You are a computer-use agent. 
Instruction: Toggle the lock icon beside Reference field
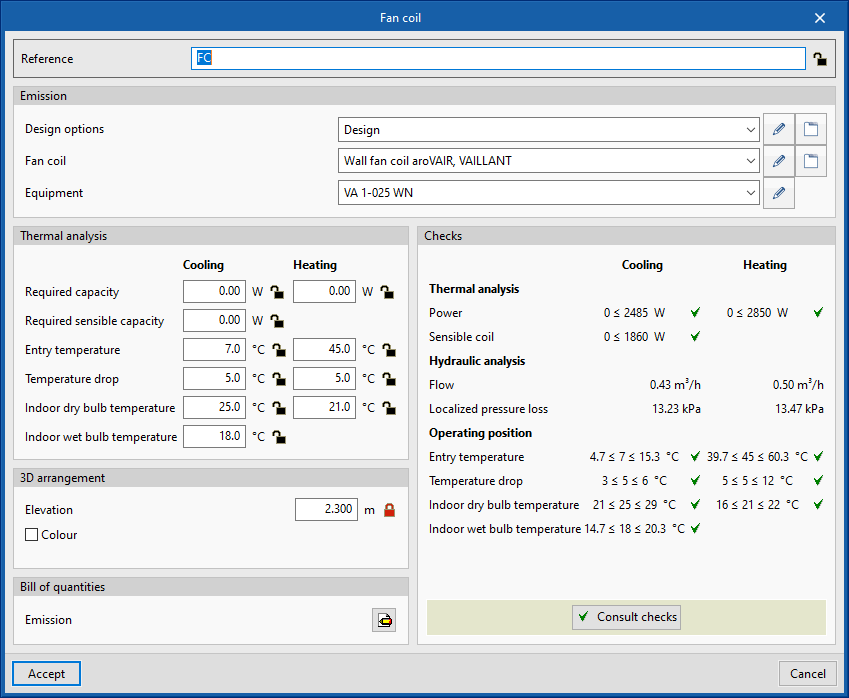coord(819,59)
